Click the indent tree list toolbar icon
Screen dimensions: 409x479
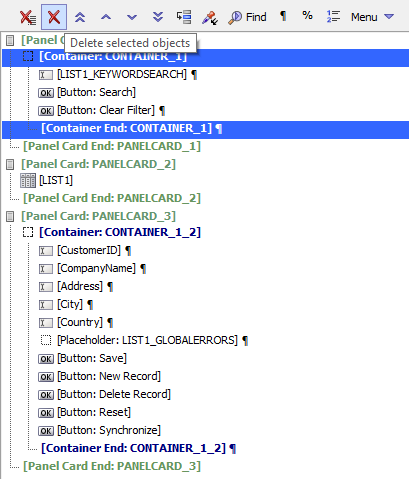coord(184,17)
